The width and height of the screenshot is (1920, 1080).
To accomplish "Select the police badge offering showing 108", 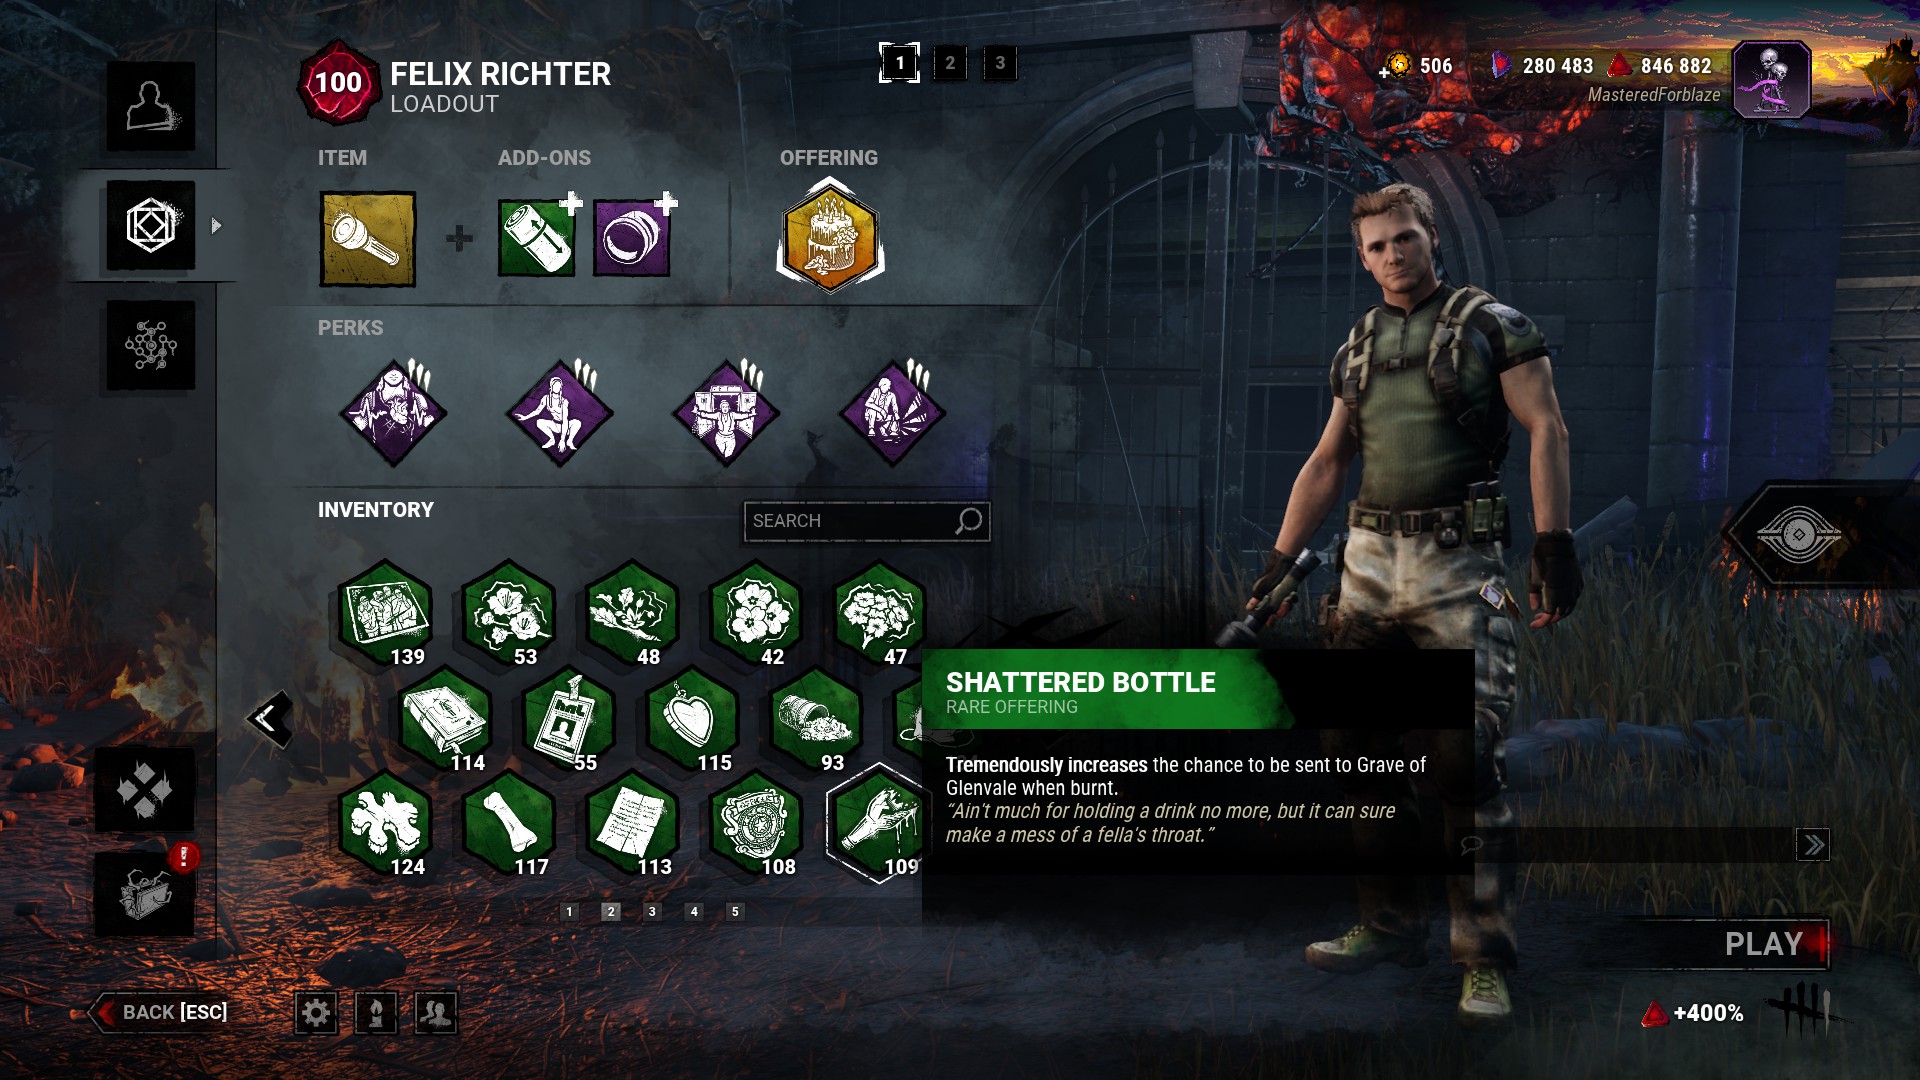I will coord(755,823).
